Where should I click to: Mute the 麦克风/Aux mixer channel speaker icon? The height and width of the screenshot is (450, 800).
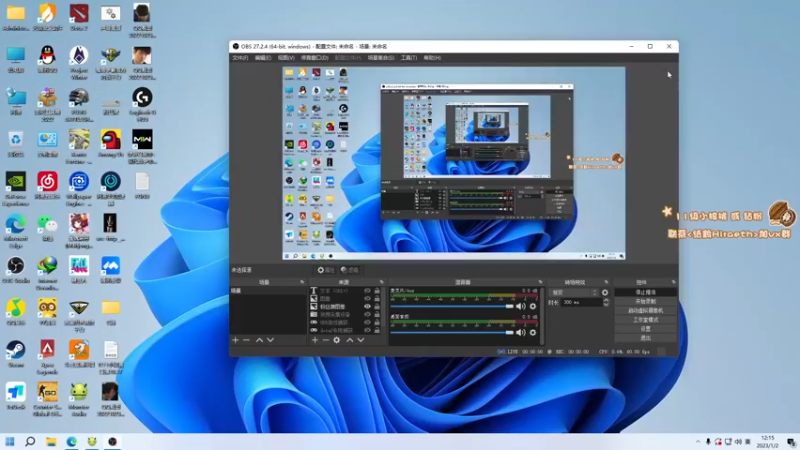click(520, 306)
